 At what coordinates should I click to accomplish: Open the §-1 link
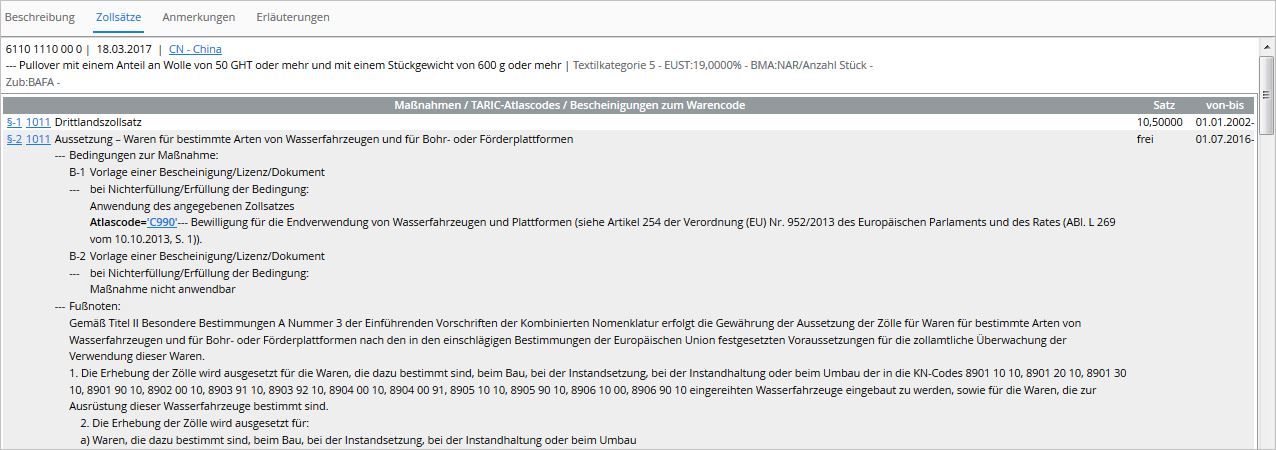pos(14,121)
